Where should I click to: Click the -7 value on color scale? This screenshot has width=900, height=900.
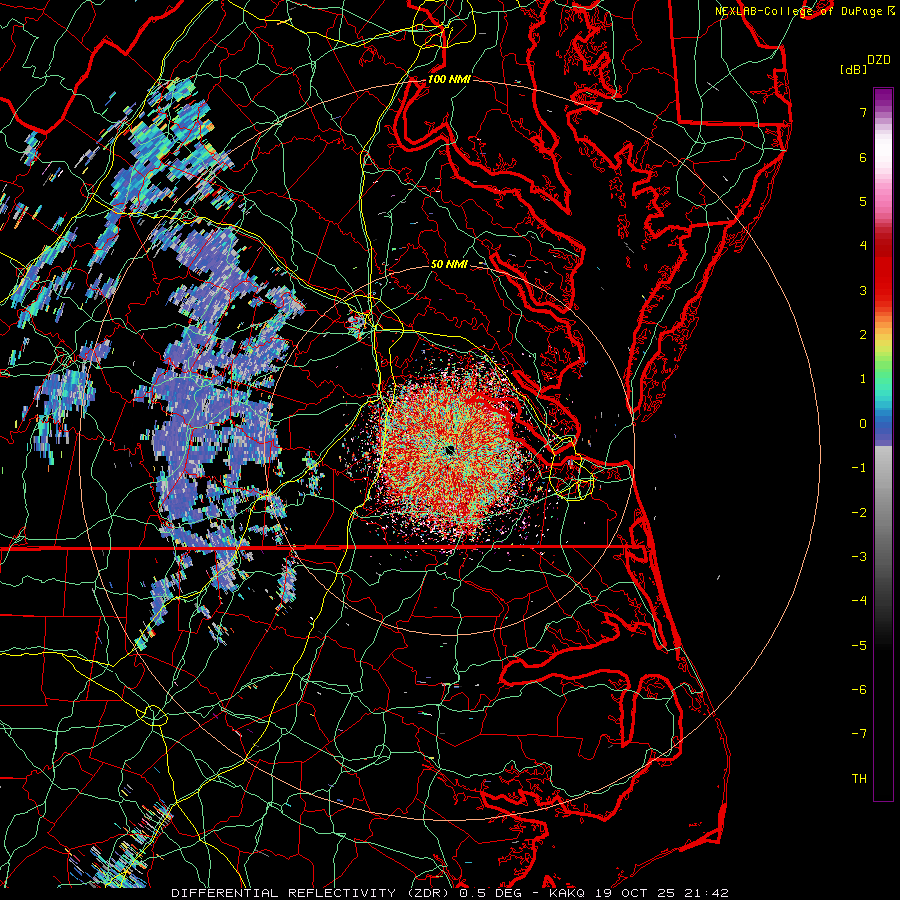pyautogui.click(x=859, y=734)
